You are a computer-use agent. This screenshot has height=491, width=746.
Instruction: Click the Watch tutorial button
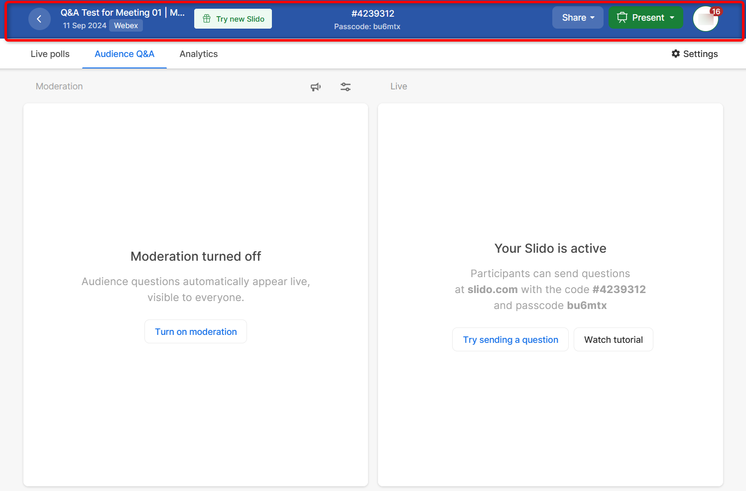(x=613, y=340)
